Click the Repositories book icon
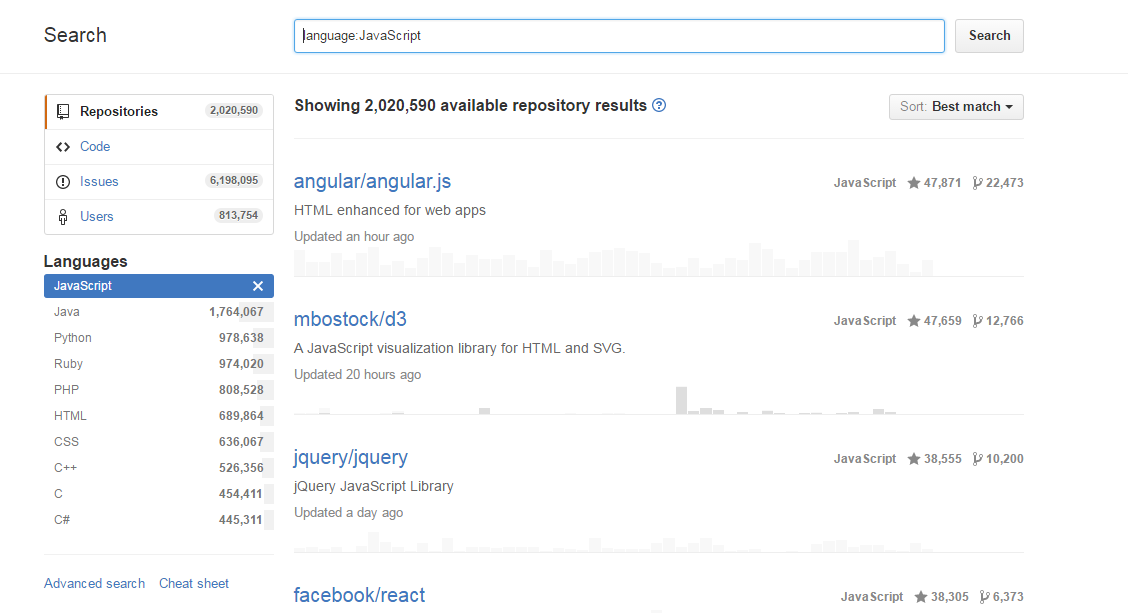This screenshot has height=613, width=1128. 63,112
